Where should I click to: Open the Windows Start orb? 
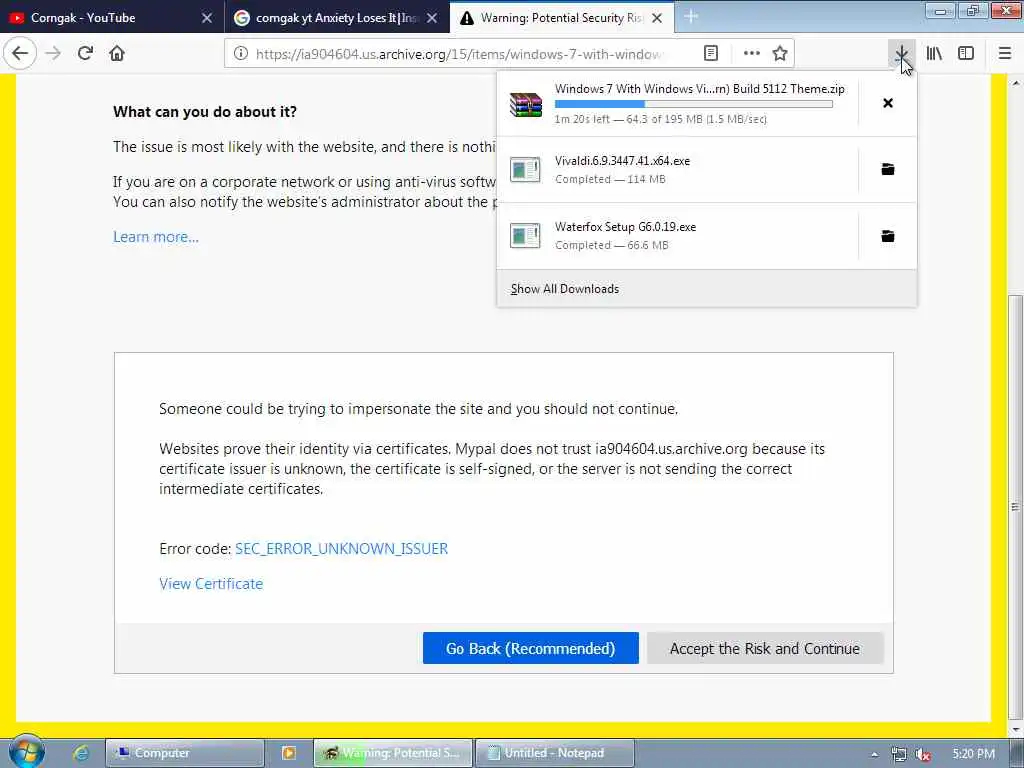click(x=27, y=752)
